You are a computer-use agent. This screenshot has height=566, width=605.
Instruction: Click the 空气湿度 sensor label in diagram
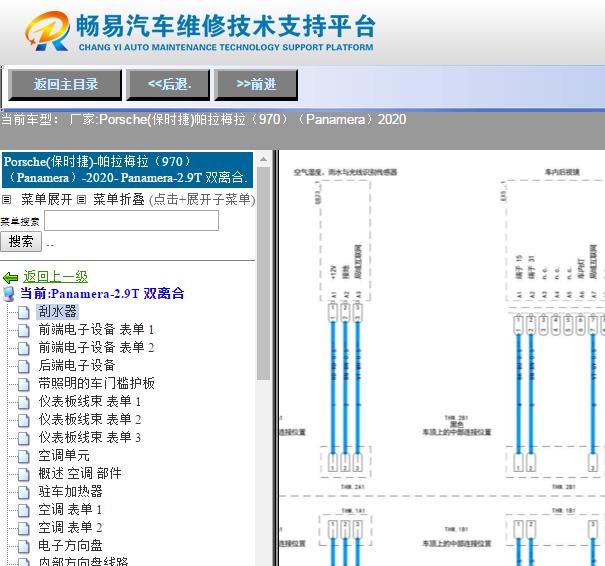pos(345,172)
